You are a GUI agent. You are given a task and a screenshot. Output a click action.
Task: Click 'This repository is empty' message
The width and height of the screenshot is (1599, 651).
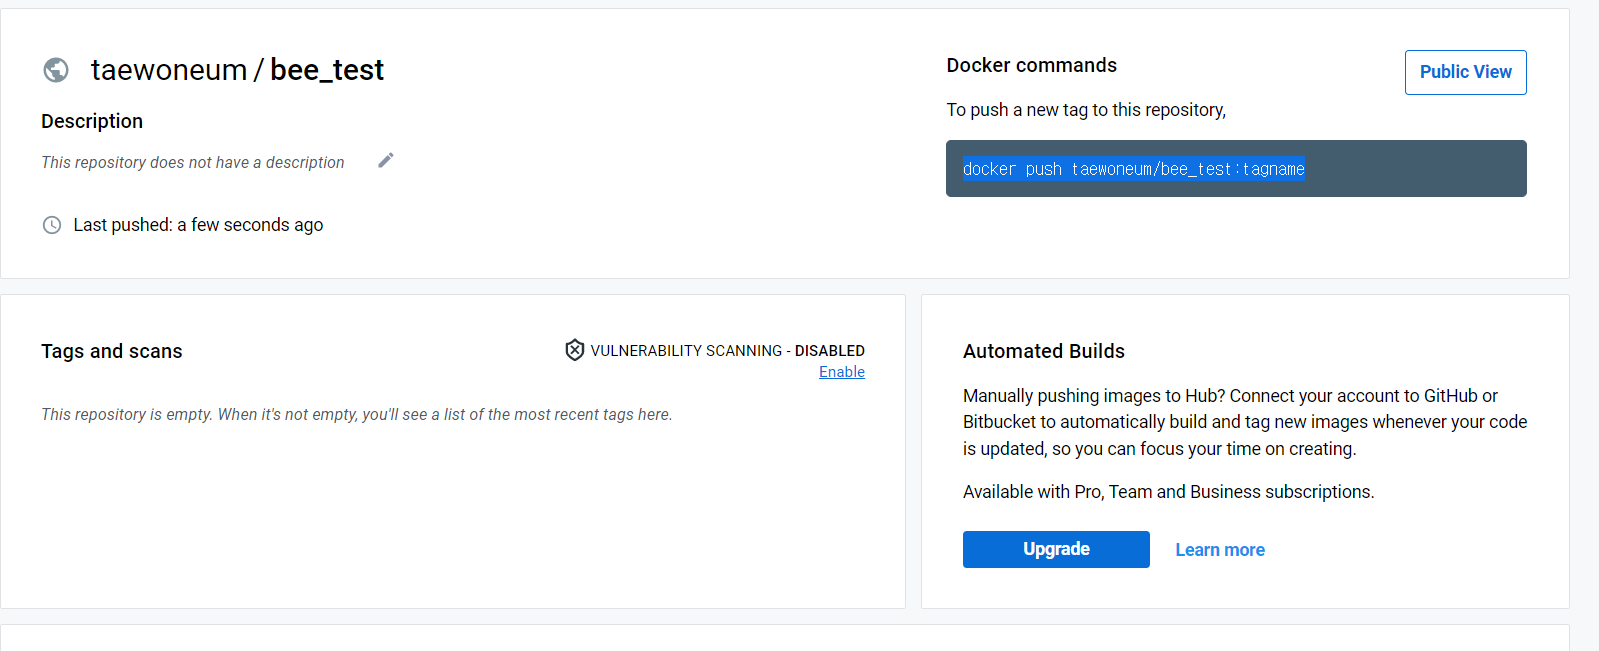[x=357, y=414]
